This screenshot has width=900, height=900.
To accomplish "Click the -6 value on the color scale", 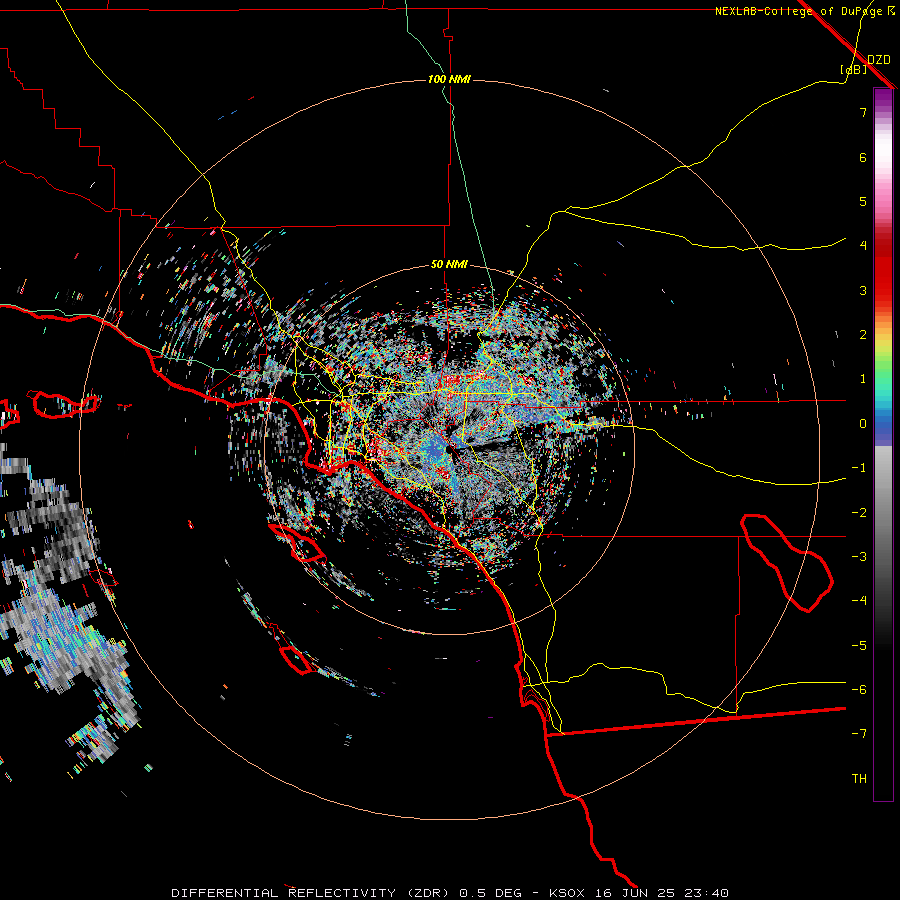I will coord(859,690).
